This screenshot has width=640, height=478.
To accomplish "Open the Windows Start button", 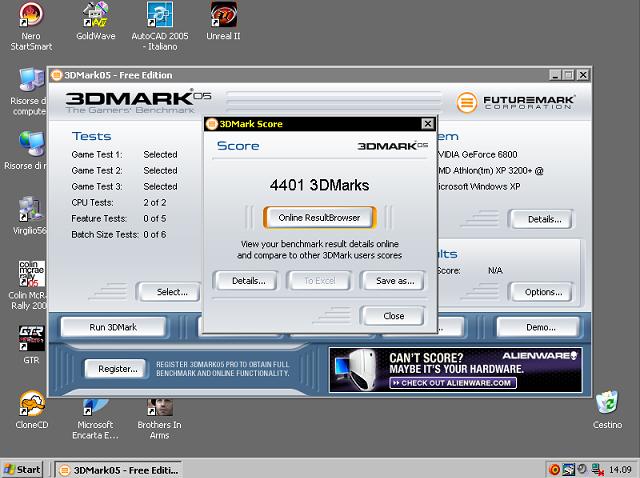I will tap(22, 470).
